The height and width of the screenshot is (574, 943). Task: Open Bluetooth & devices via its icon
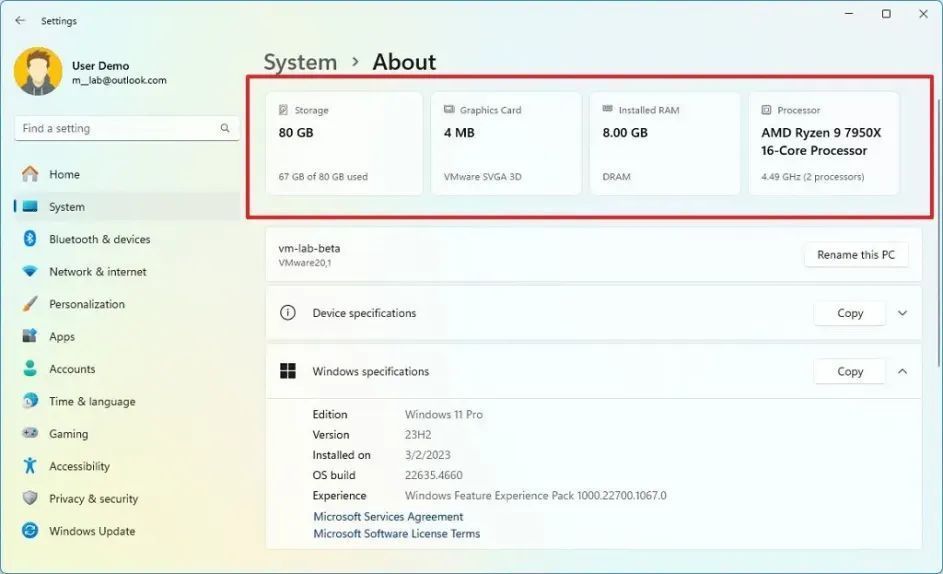(x=29, y=239)
